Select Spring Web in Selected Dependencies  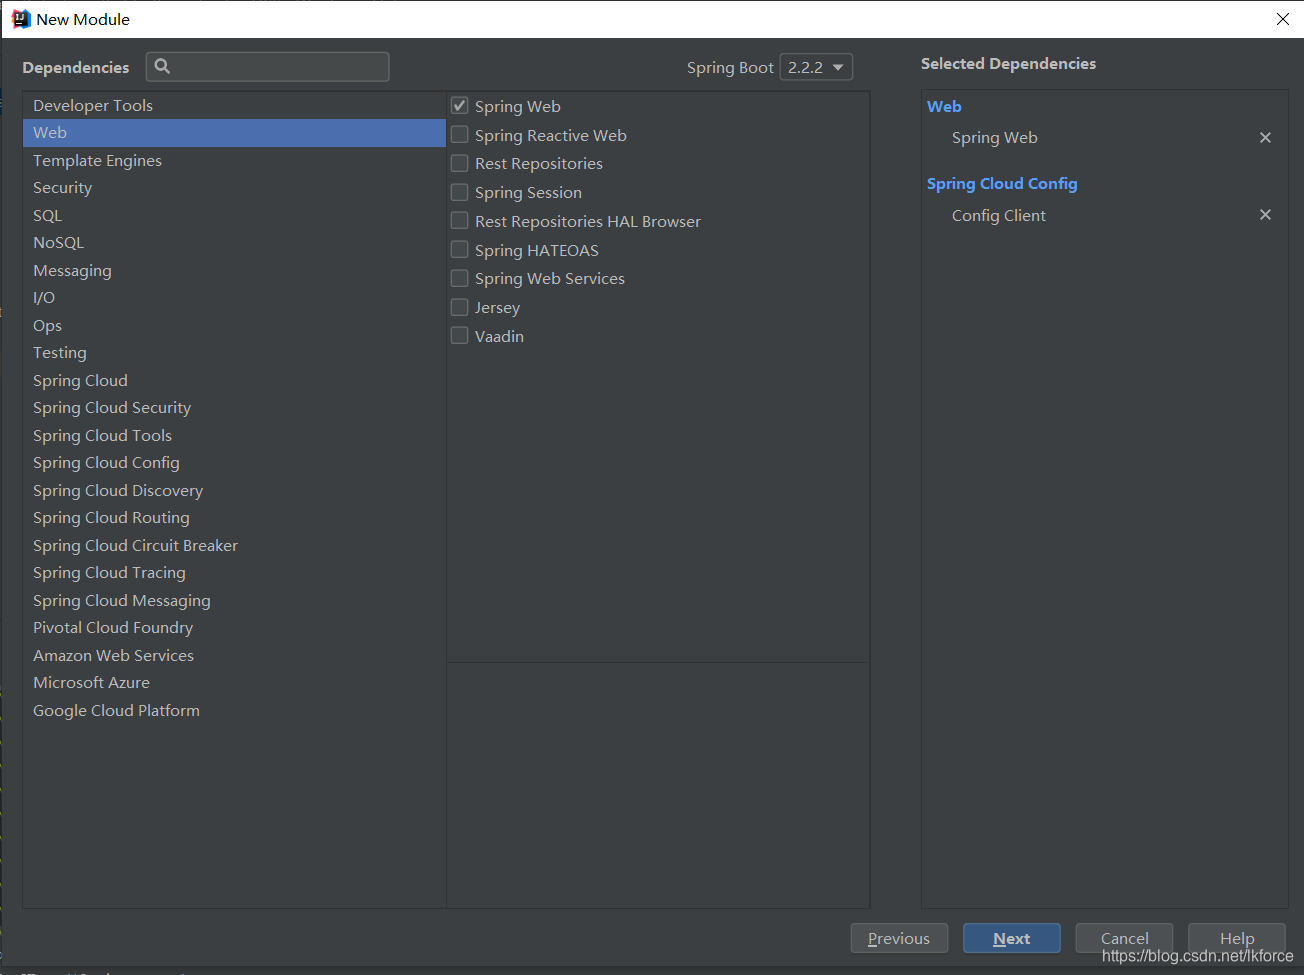tap(995, 138)
